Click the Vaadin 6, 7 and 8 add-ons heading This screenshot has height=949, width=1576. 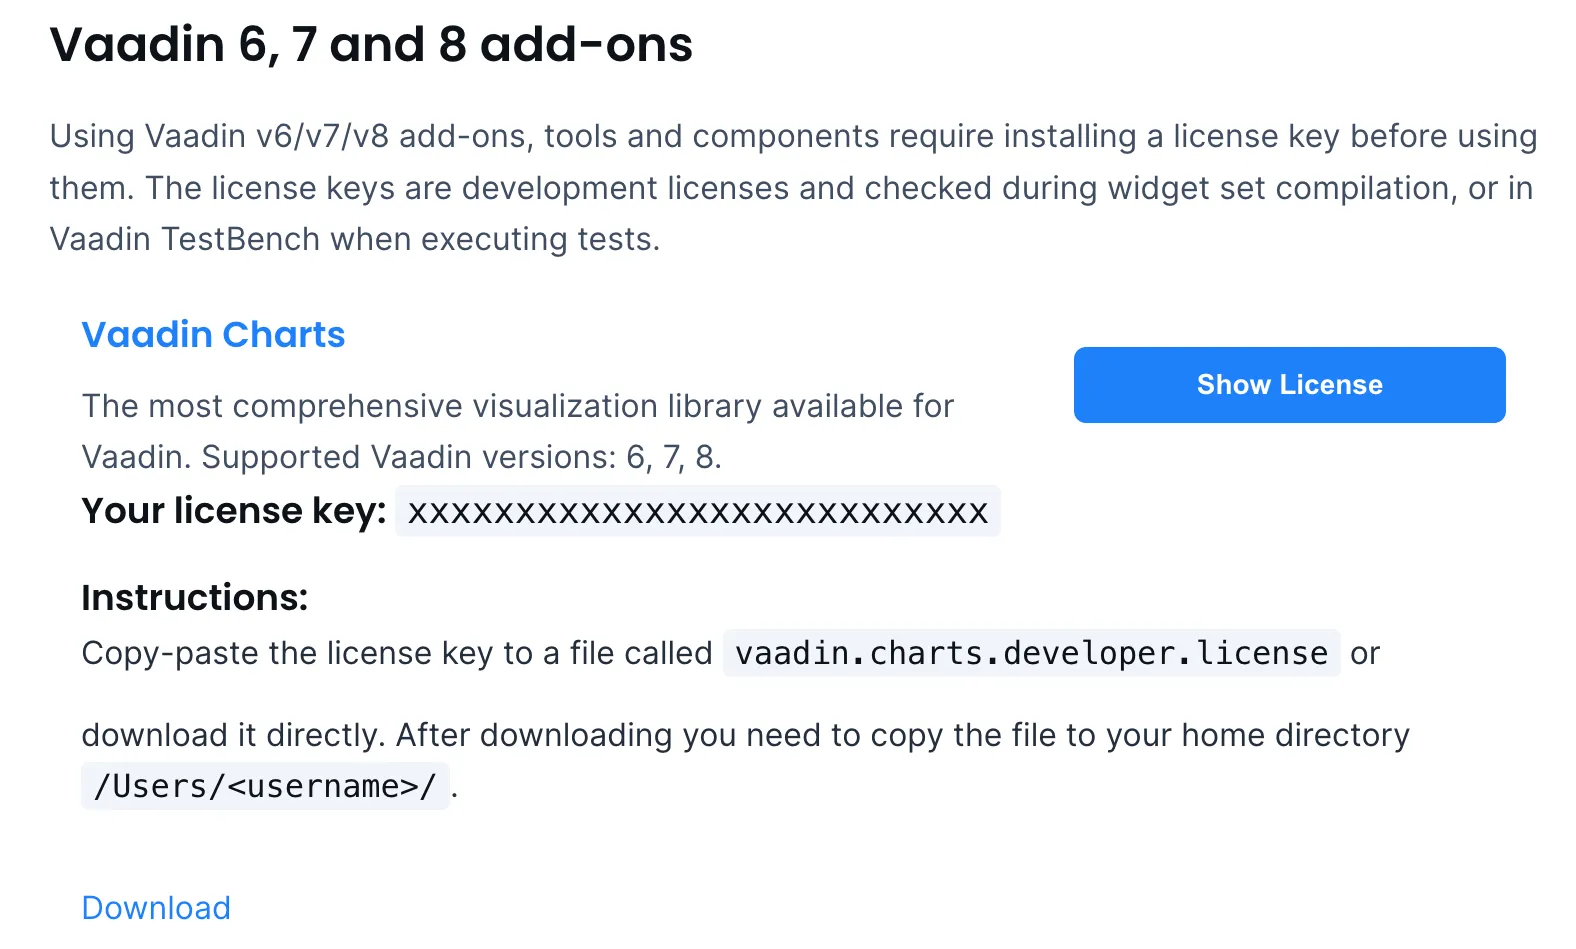[371, 44]
